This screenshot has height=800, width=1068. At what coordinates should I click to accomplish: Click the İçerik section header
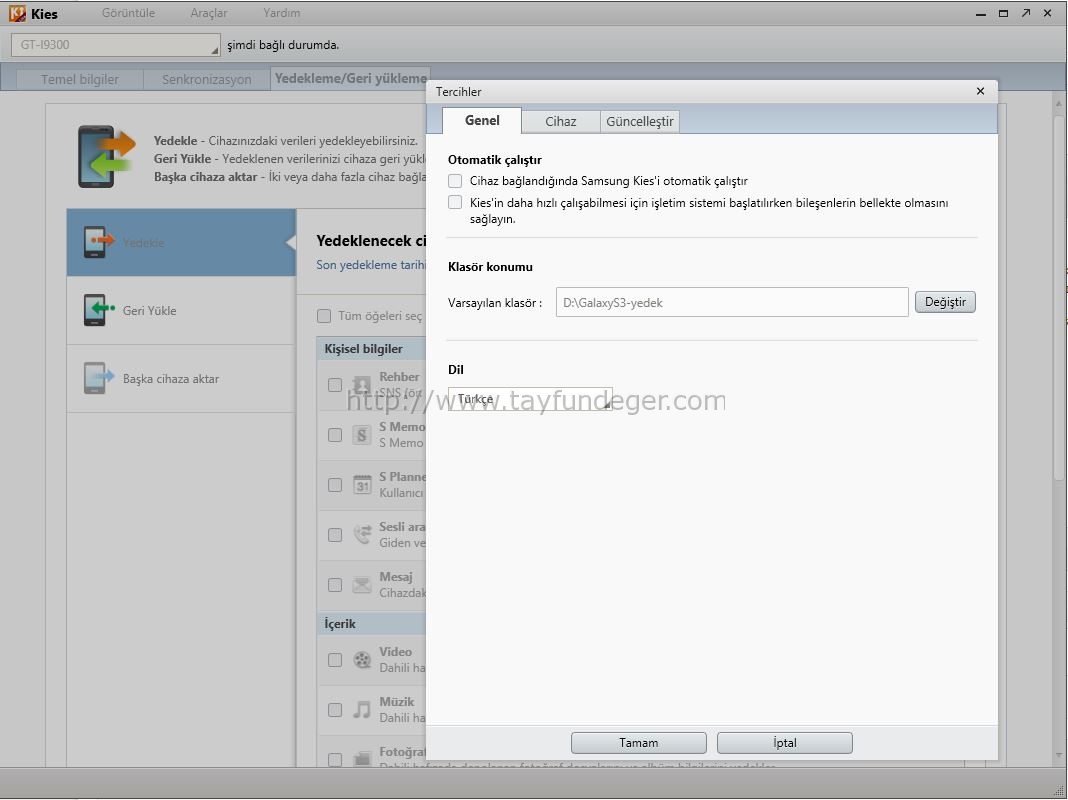pos(371,624)
